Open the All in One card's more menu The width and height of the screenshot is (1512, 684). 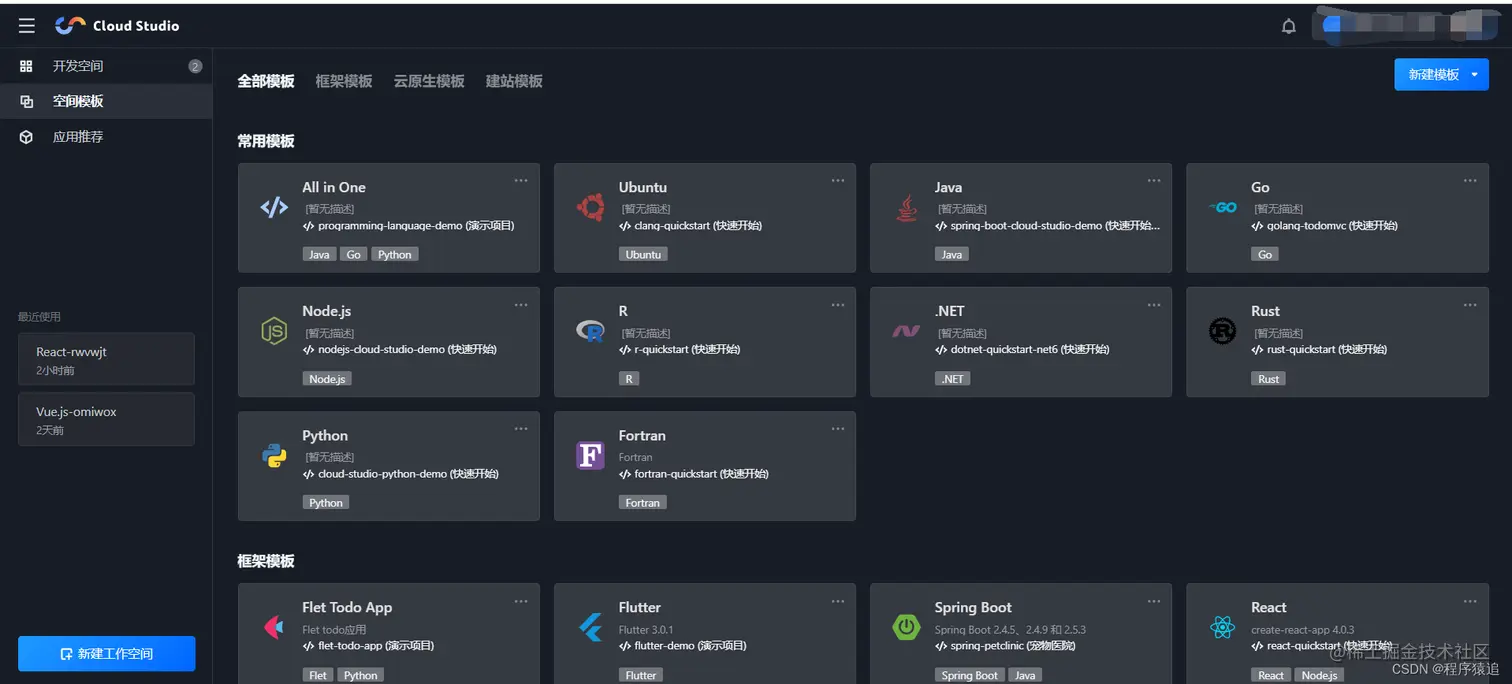[x=521, y=181]
